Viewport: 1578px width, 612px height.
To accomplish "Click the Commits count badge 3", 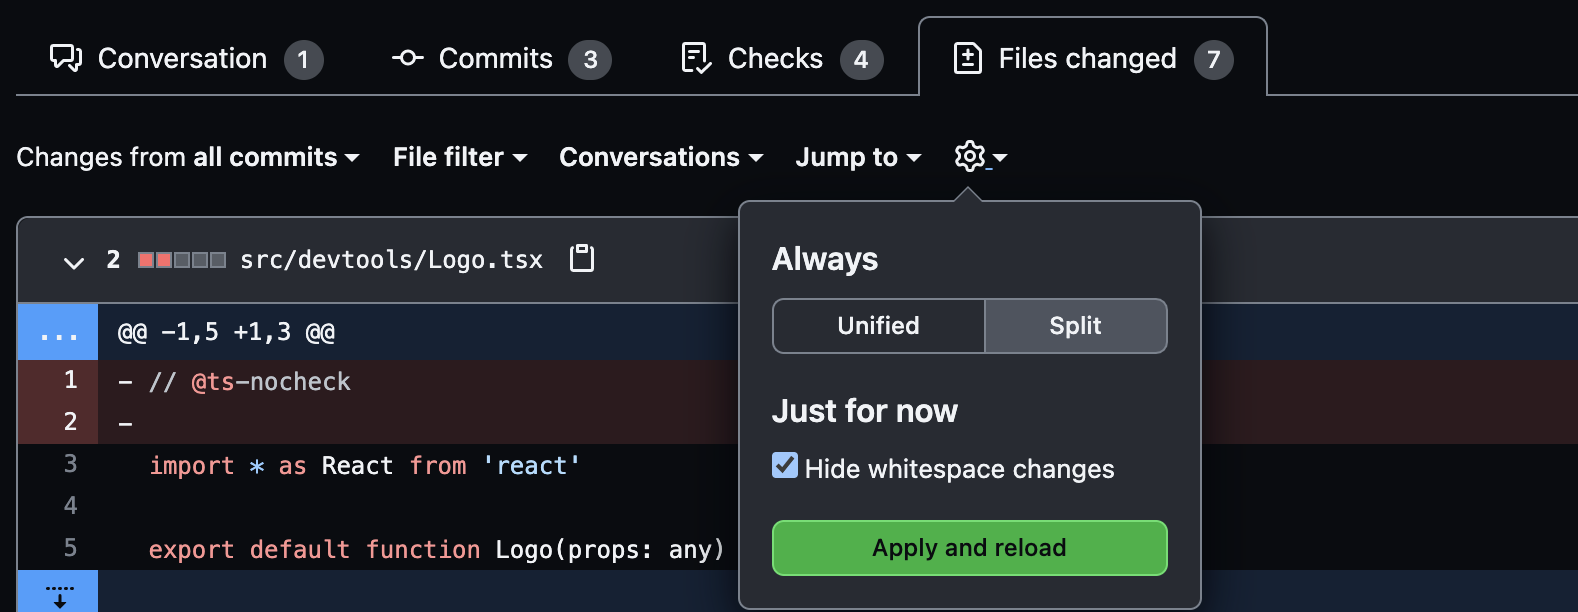I will pyautogui.click(x=590, y=60).
